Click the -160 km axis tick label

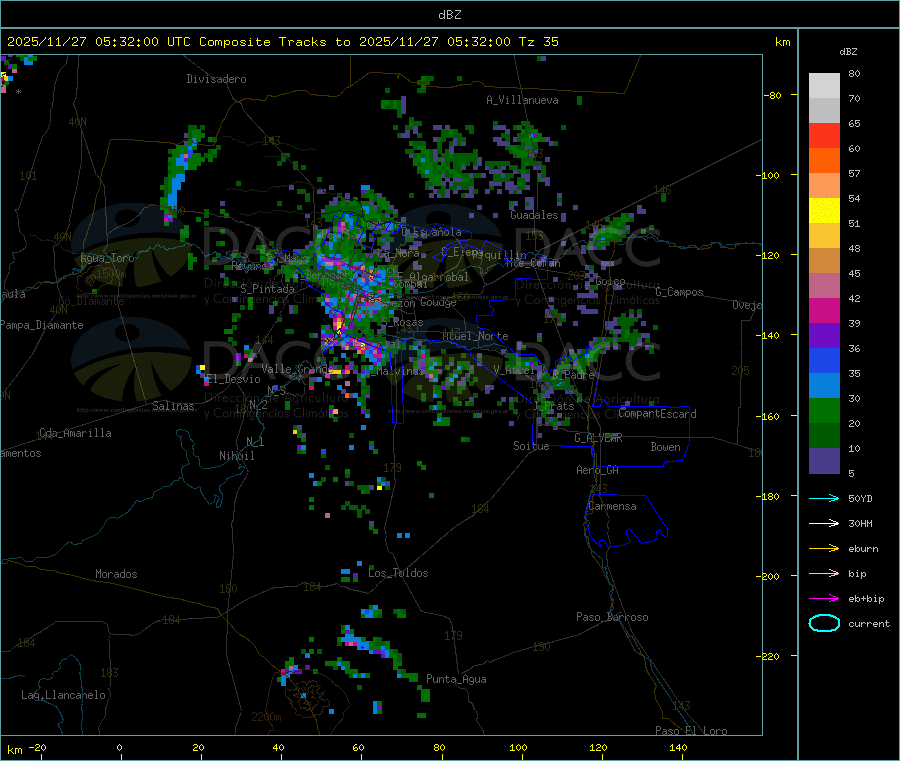pos(769,416)
